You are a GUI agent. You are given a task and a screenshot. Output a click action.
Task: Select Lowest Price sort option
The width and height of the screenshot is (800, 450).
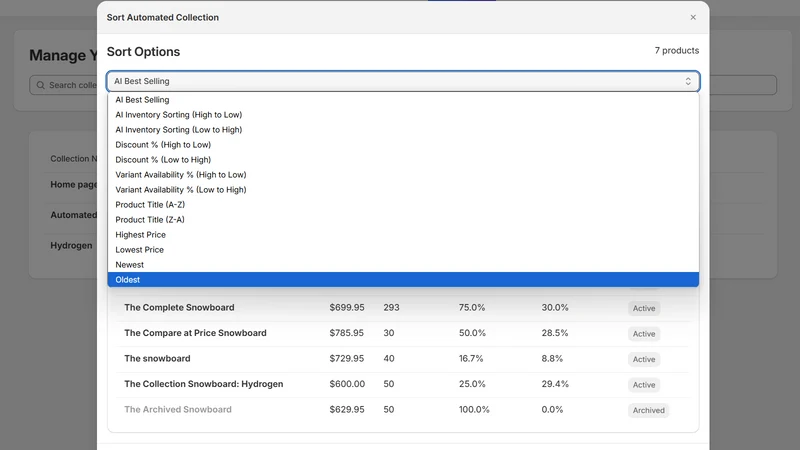[403, 249]
